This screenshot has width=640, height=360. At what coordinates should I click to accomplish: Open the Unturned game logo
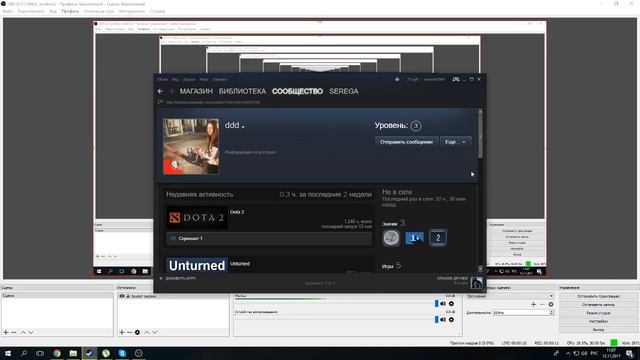pos(197,265)
